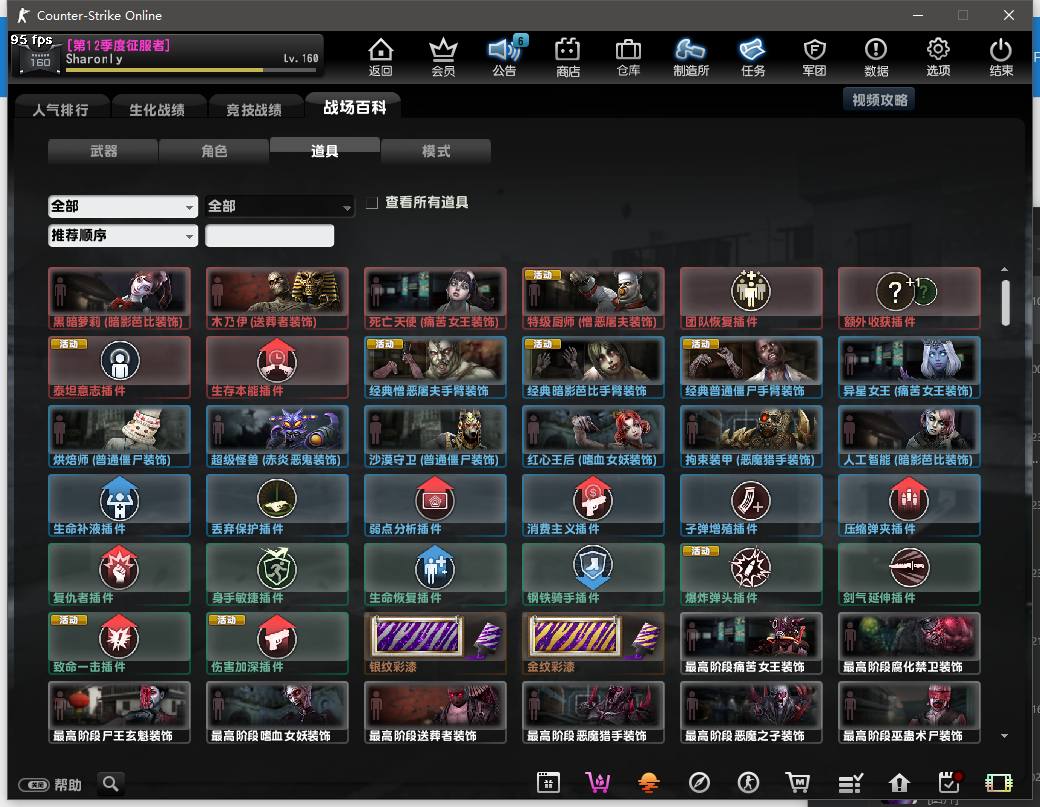Open the 烘焙师 (普通僵尸装饰) item
1040x807 pixels.
(119, 436)
